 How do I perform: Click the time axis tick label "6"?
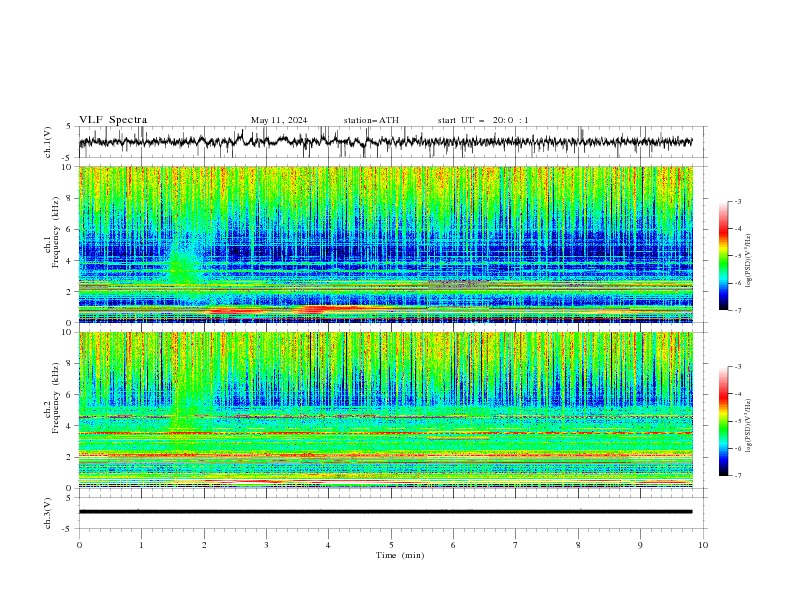(453, 545)
